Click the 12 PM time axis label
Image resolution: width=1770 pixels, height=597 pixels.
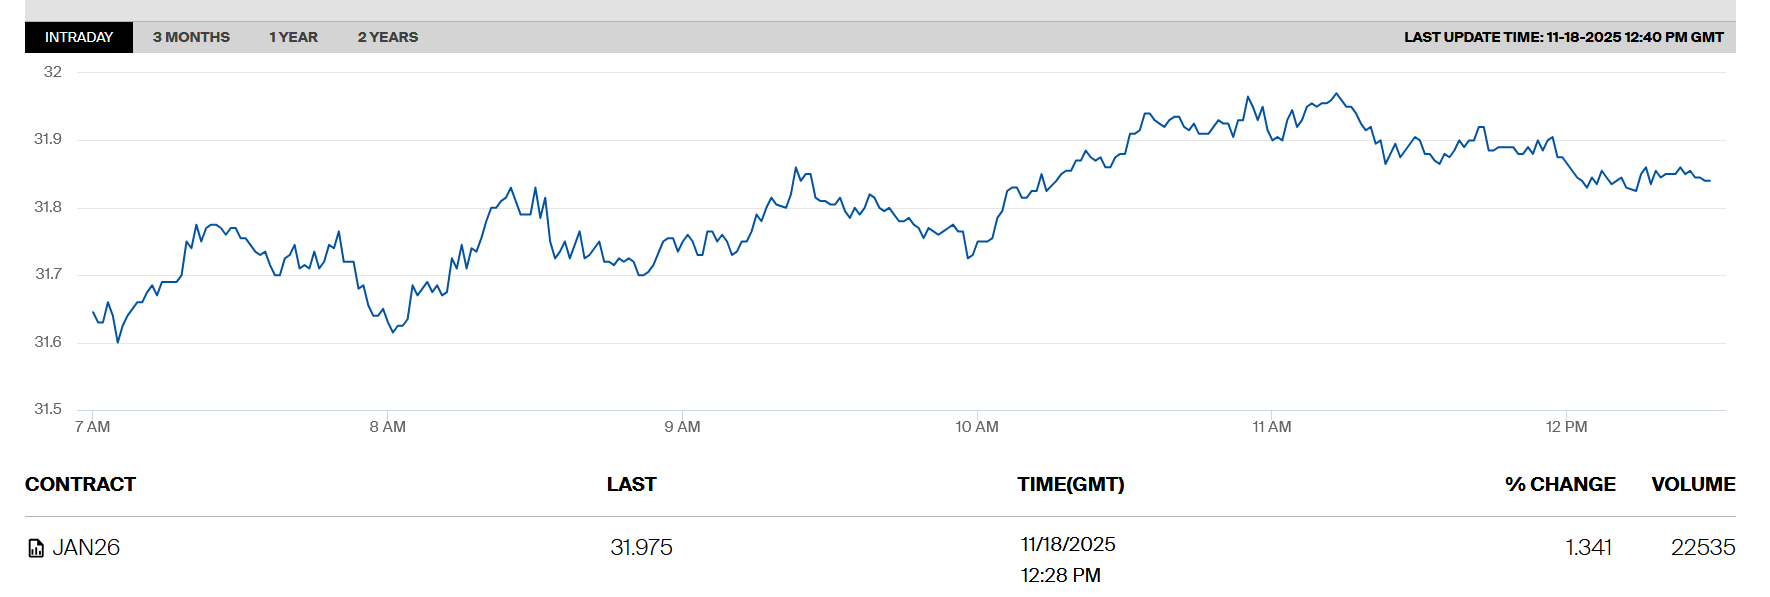(x=1566, y=427)
